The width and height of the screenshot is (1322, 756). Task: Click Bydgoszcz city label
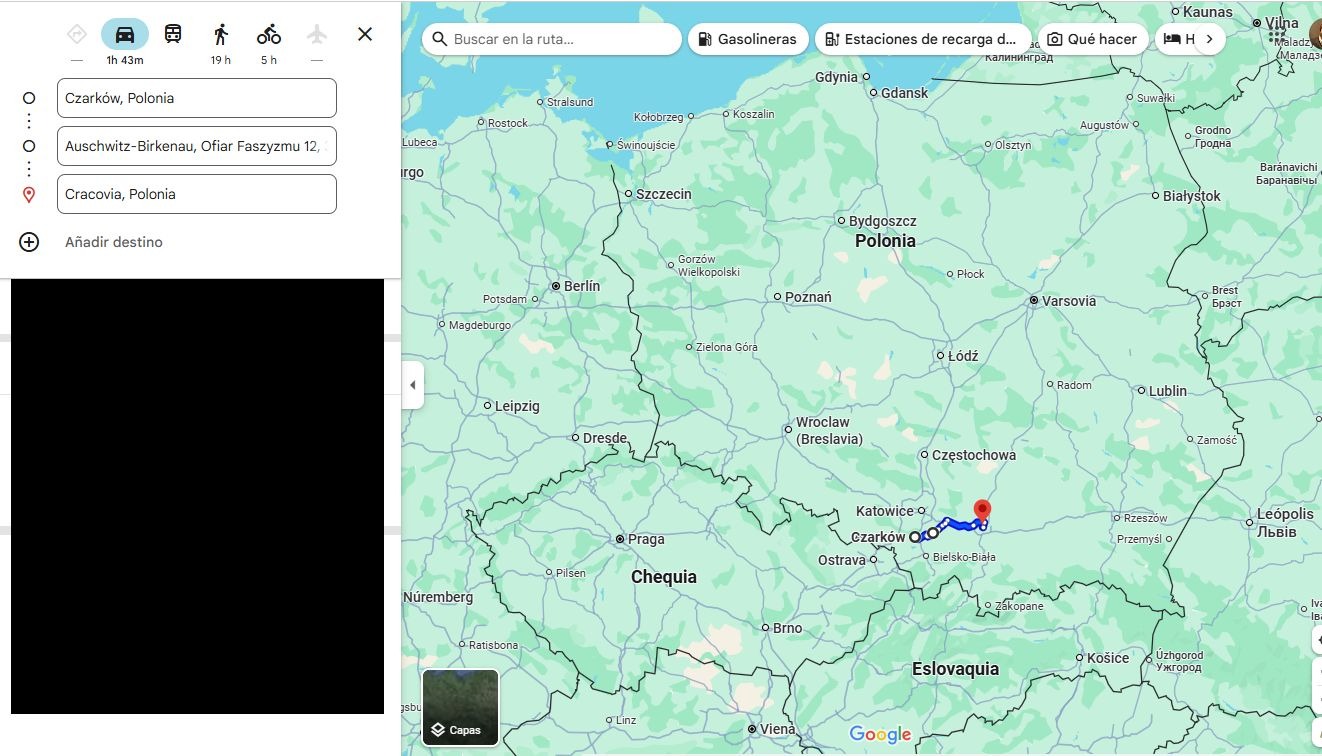[x=883, y=221]
